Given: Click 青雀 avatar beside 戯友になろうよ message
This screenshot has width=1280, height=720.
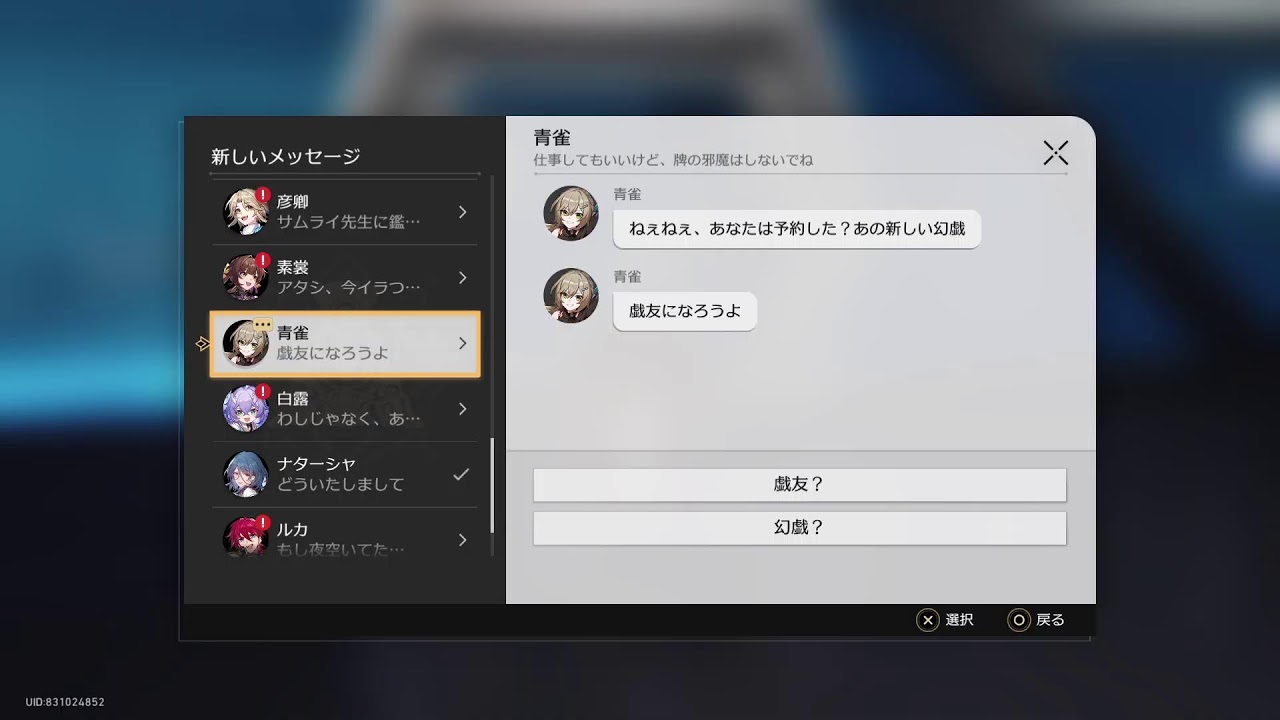Looking at the screenshot, I should [x=571, y=295].
